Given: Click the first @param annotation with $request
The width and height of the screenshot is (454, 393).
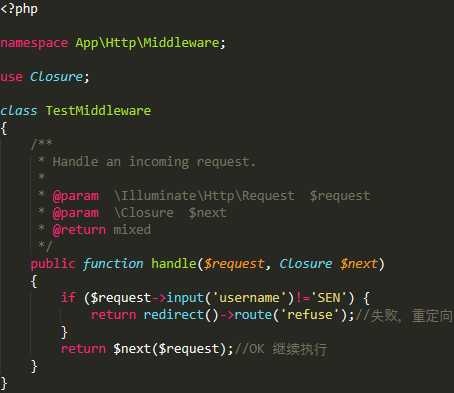Looking at the screenshot, I should 211,196.
